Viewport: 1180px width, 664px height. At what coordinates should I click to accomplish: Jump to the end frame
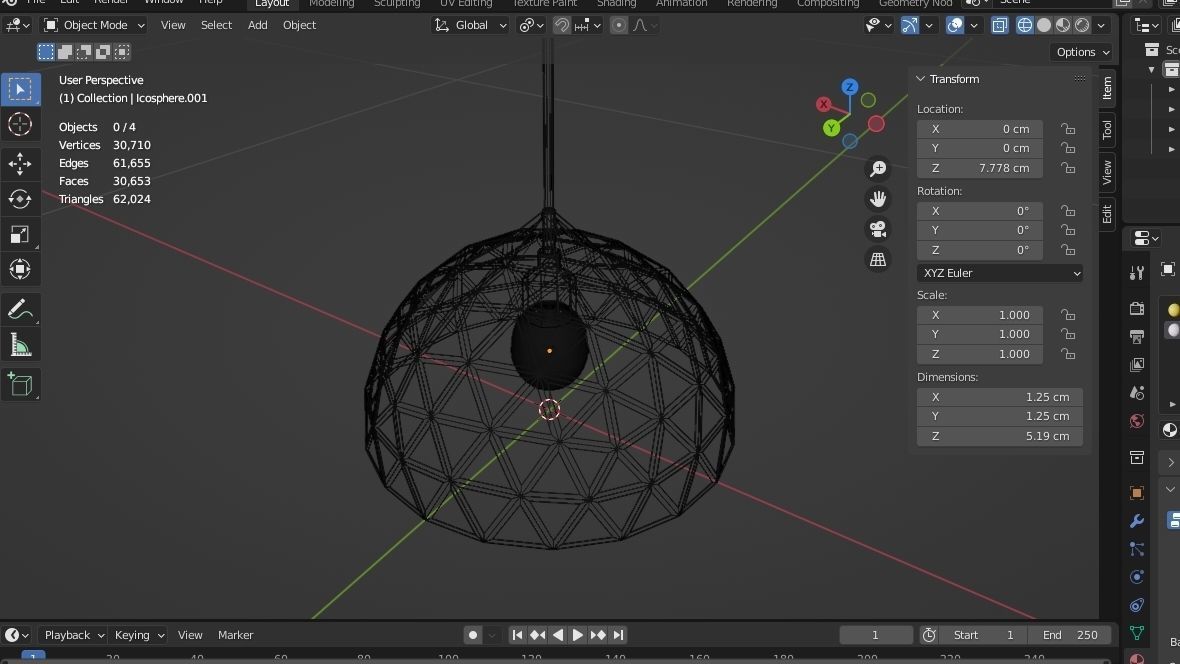coord(618,635)
